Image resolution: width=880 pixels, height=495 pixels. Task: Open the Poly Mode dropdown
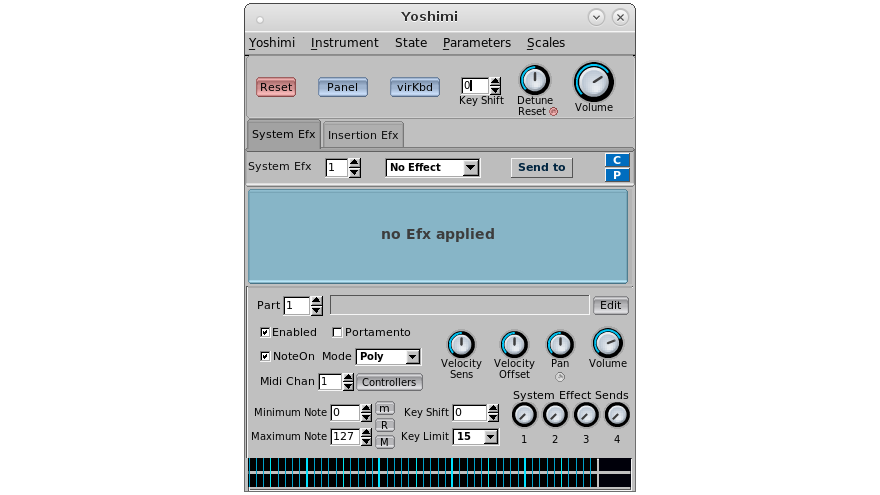[388, 356]
